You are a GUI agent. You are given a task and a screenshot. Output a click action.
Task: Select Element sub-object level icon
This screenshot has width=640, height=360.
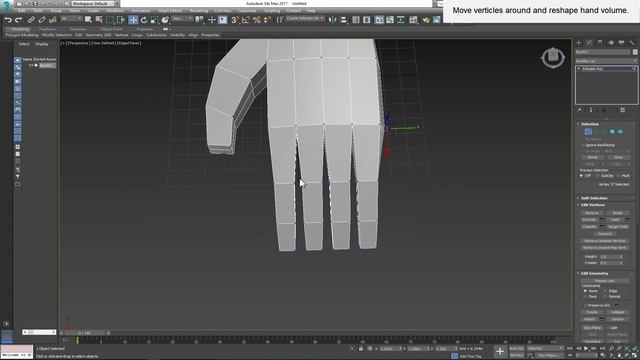[620, 131]
